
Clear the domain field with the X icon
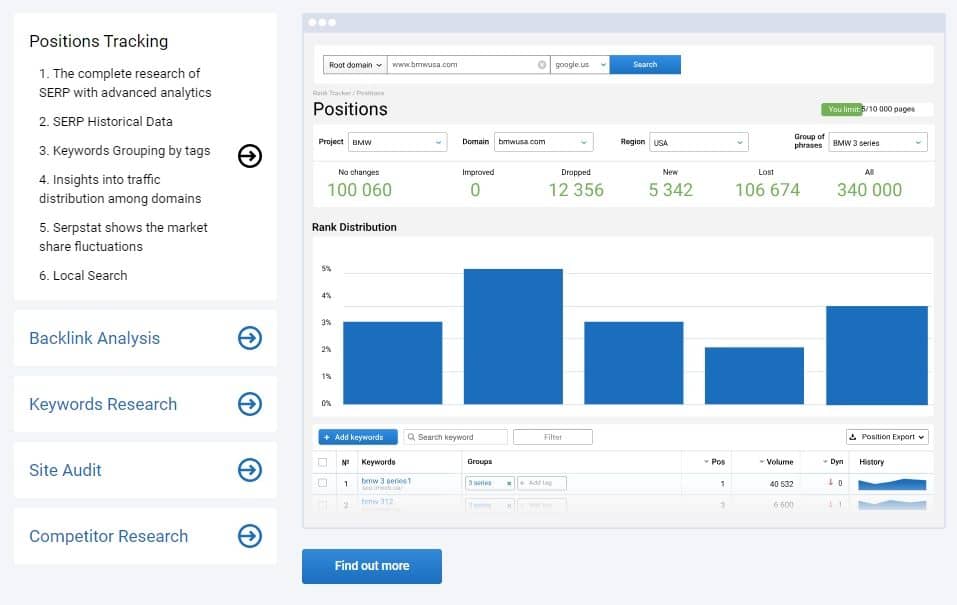542,65
